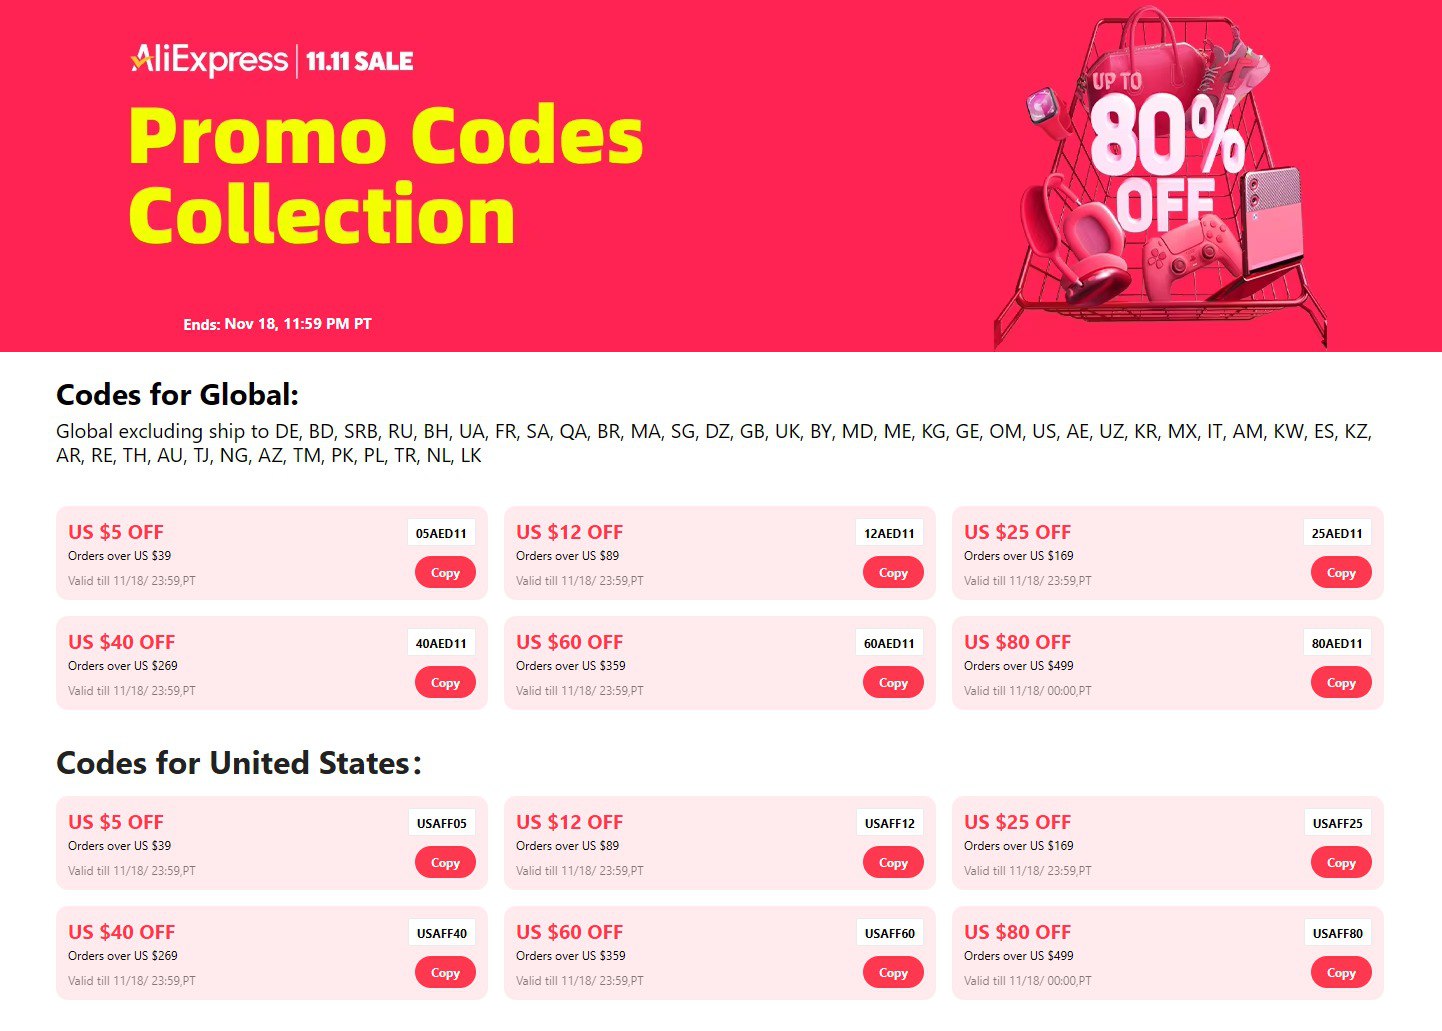Copy the USAFF40 United States code
This screenshot has height=1031, width=1442.
[445, 973]
